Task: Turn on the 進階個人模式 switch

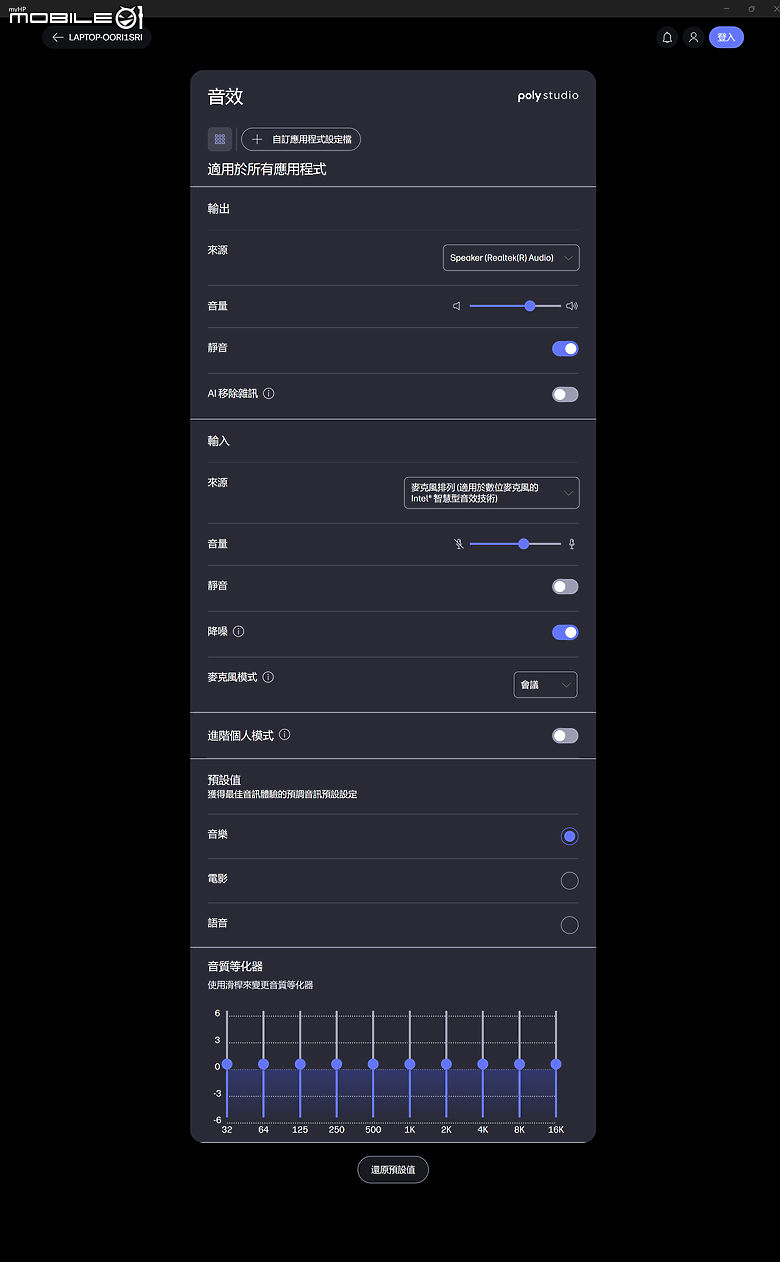Action: [x=565, y=736]
